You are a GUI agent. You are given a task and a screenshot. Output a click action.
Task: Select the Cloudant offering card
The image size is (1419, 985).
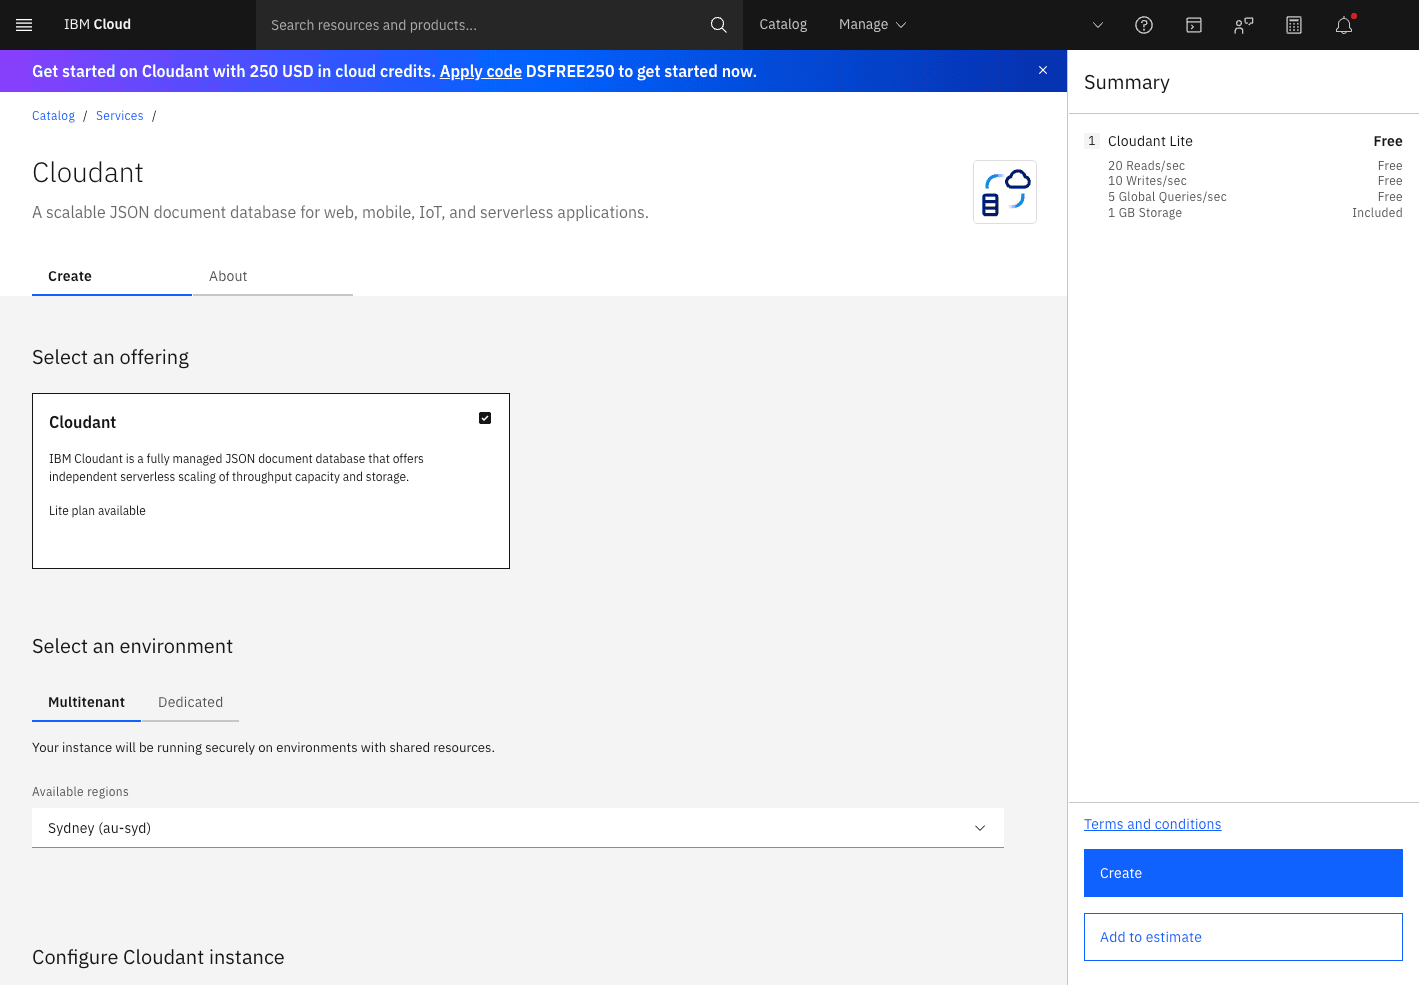271,481
